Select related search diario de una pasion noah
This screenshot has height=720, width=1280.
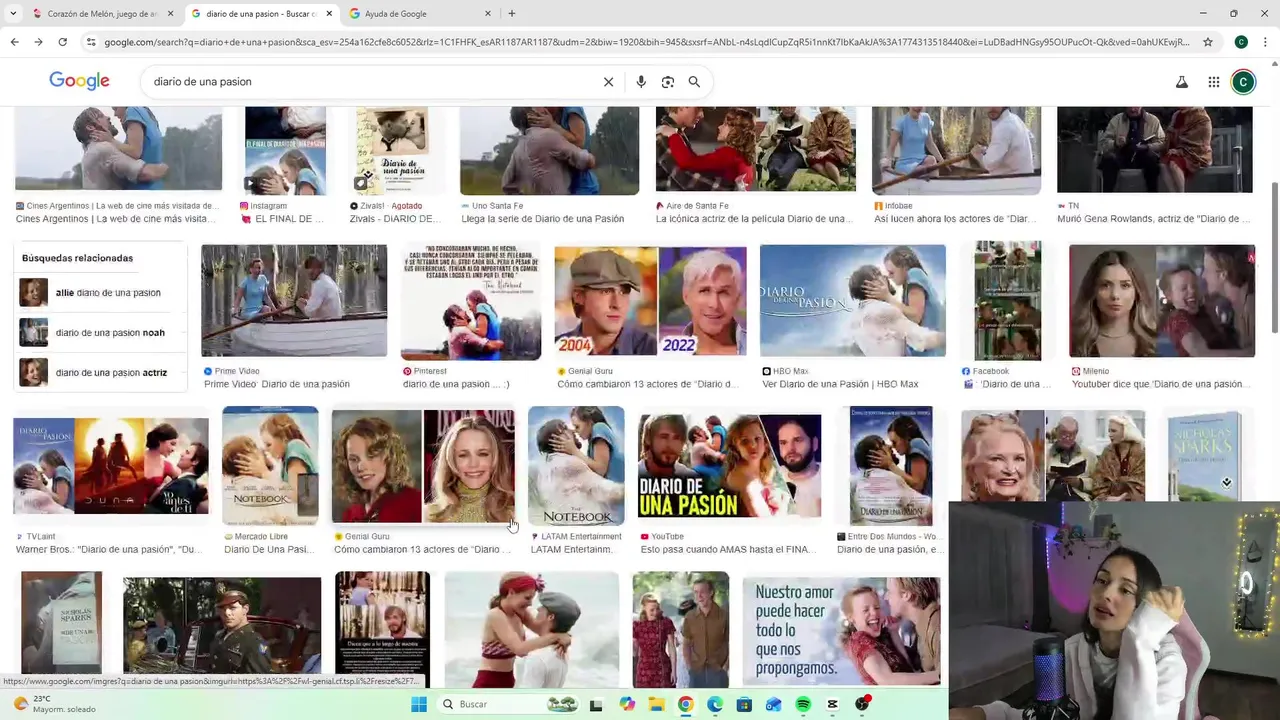pyautogui.click(x=102, y=333)
